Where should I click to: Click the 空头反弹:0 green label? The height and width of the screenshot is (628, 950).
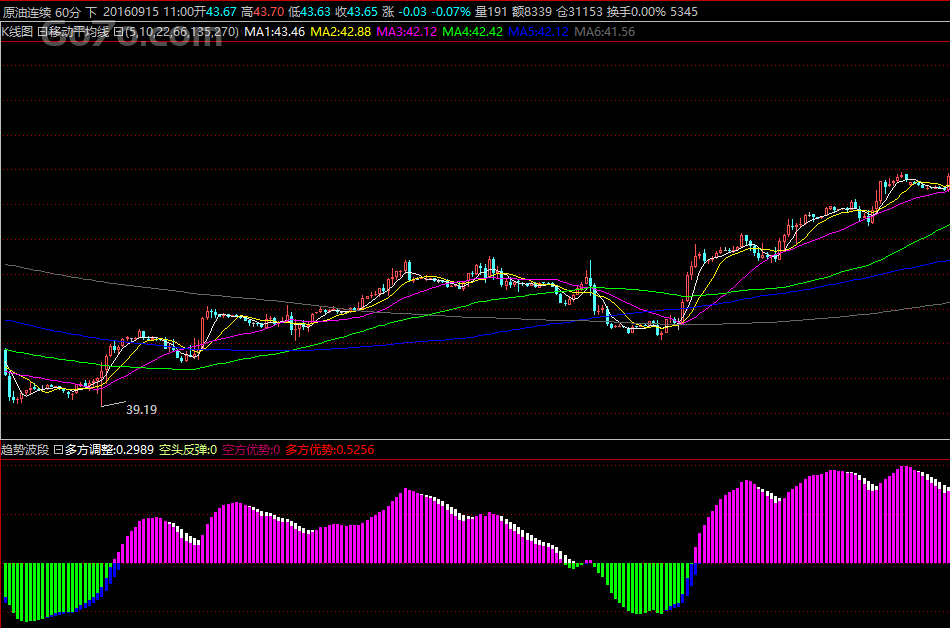pyautogui.click(x=188, y=450)
